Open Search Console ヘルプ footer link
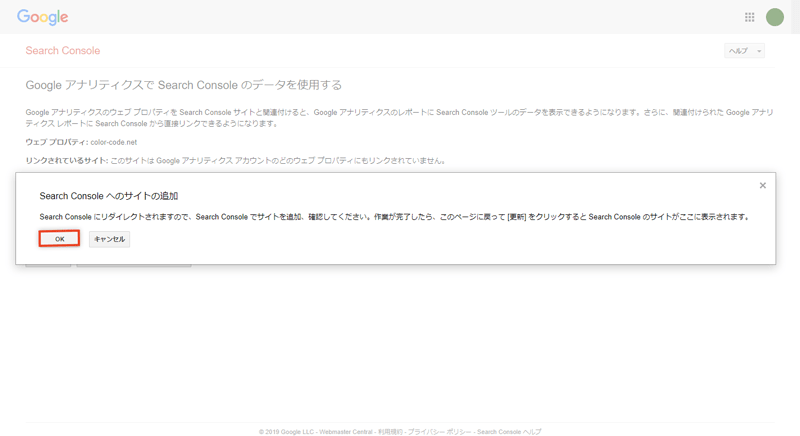 (509, 432)
